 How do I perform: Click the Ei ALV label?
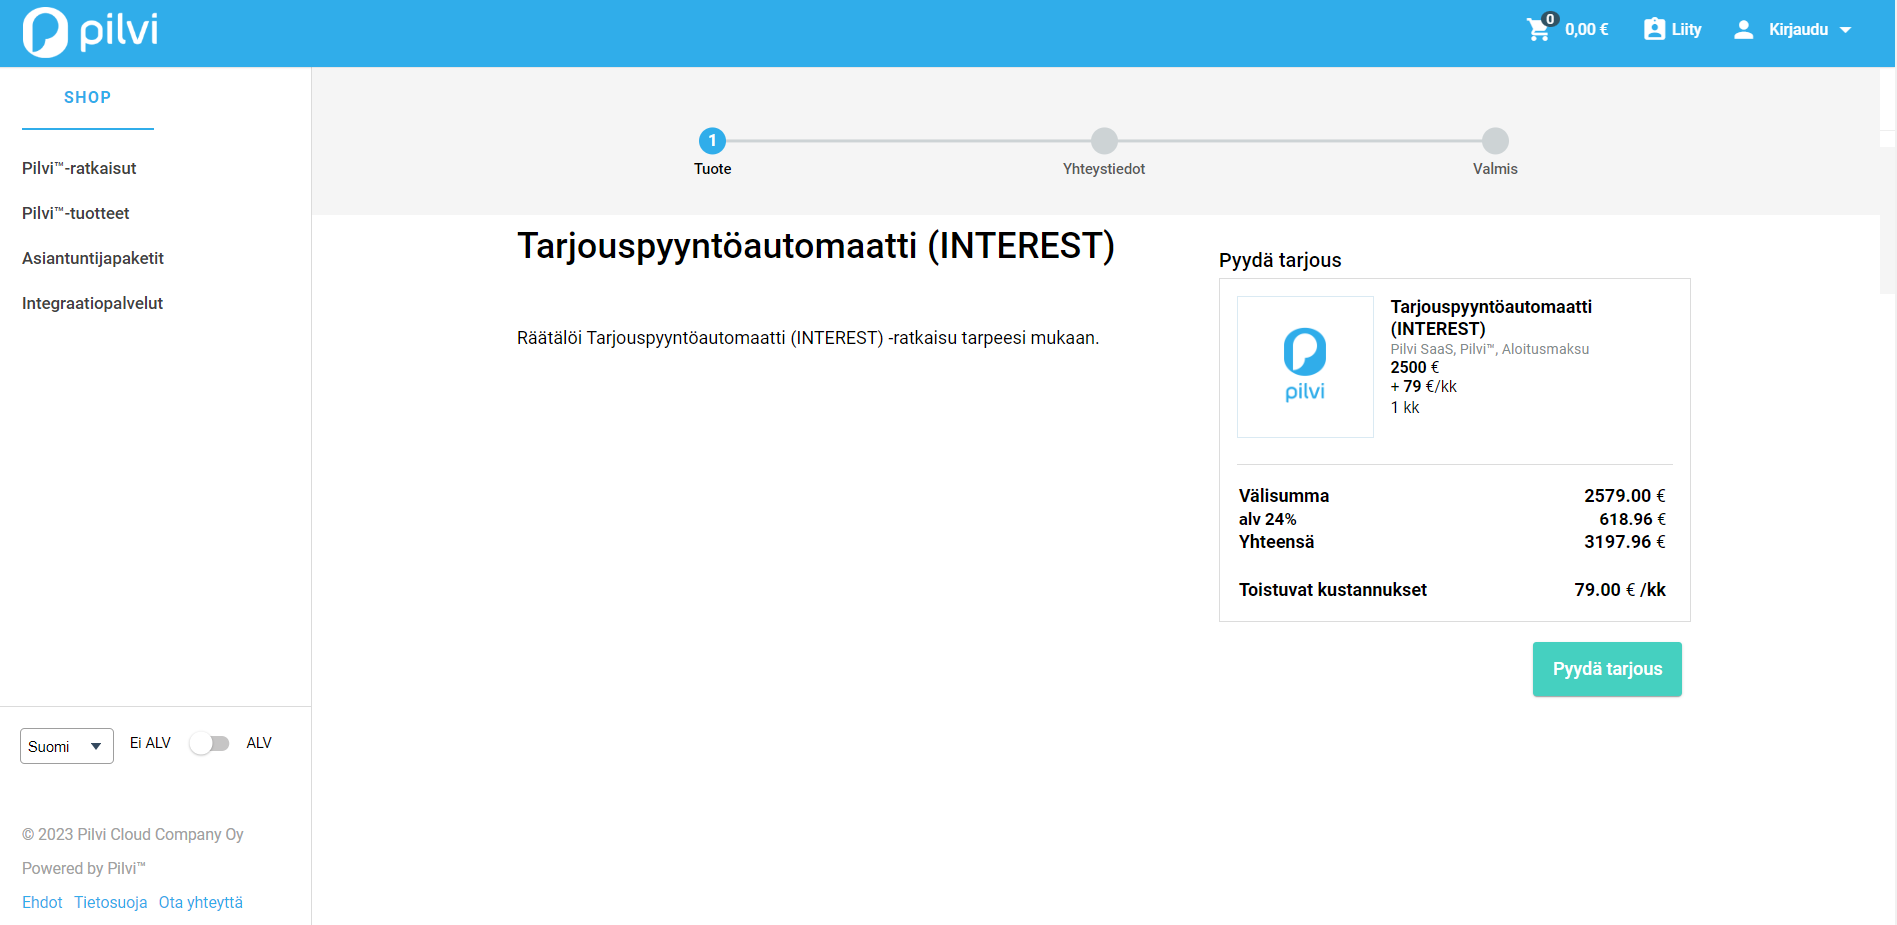click(x=150, y=743)
